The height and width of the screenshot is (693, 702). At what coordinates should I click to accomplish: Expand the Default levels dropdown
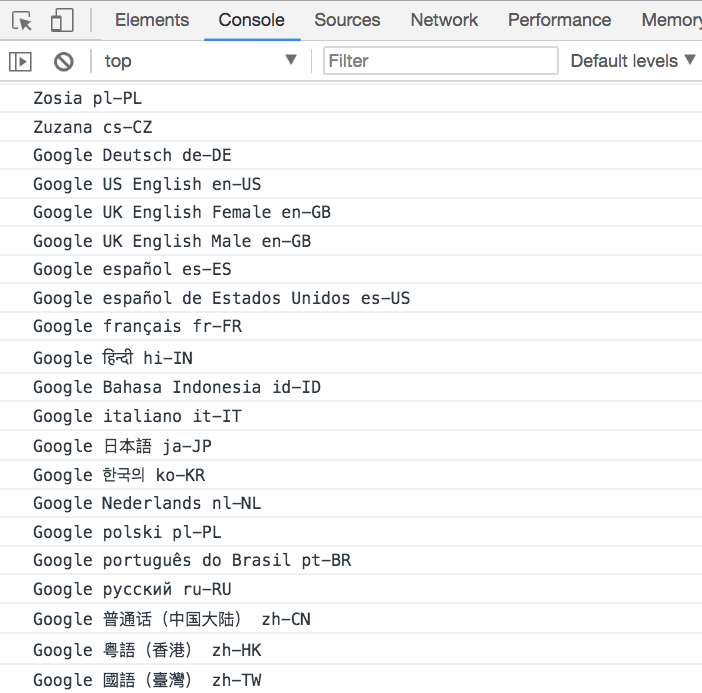(633, 61)
